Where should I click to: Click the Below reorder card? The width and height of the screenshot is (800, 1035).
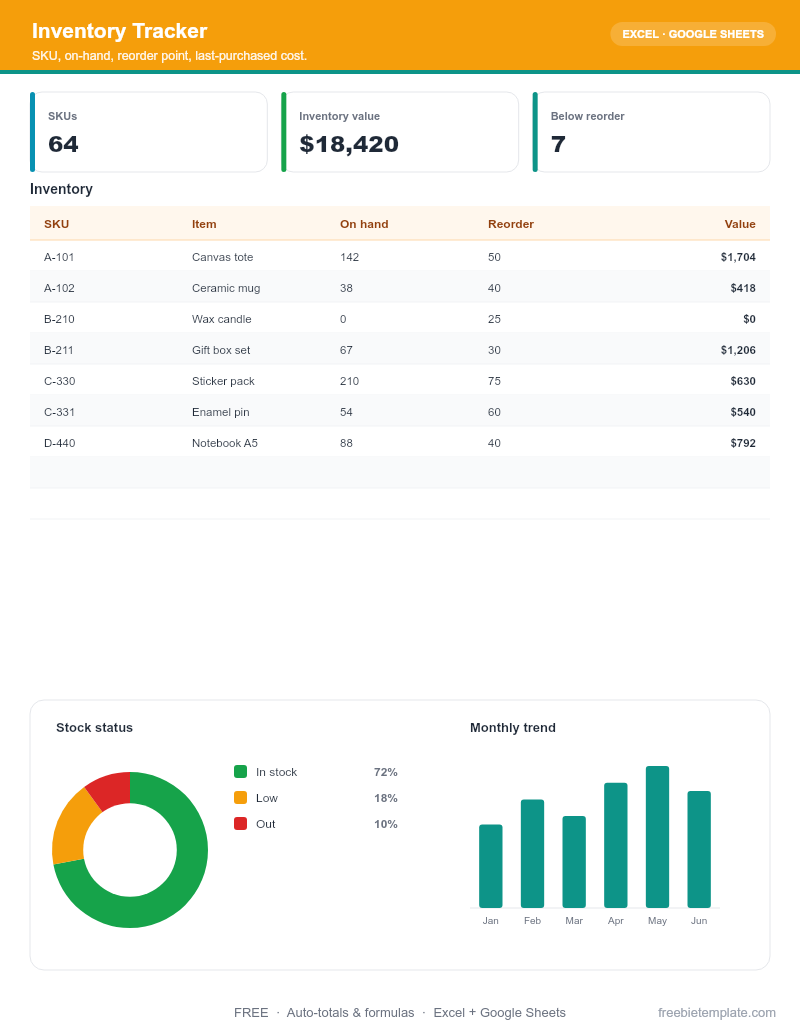pos(651,132)
